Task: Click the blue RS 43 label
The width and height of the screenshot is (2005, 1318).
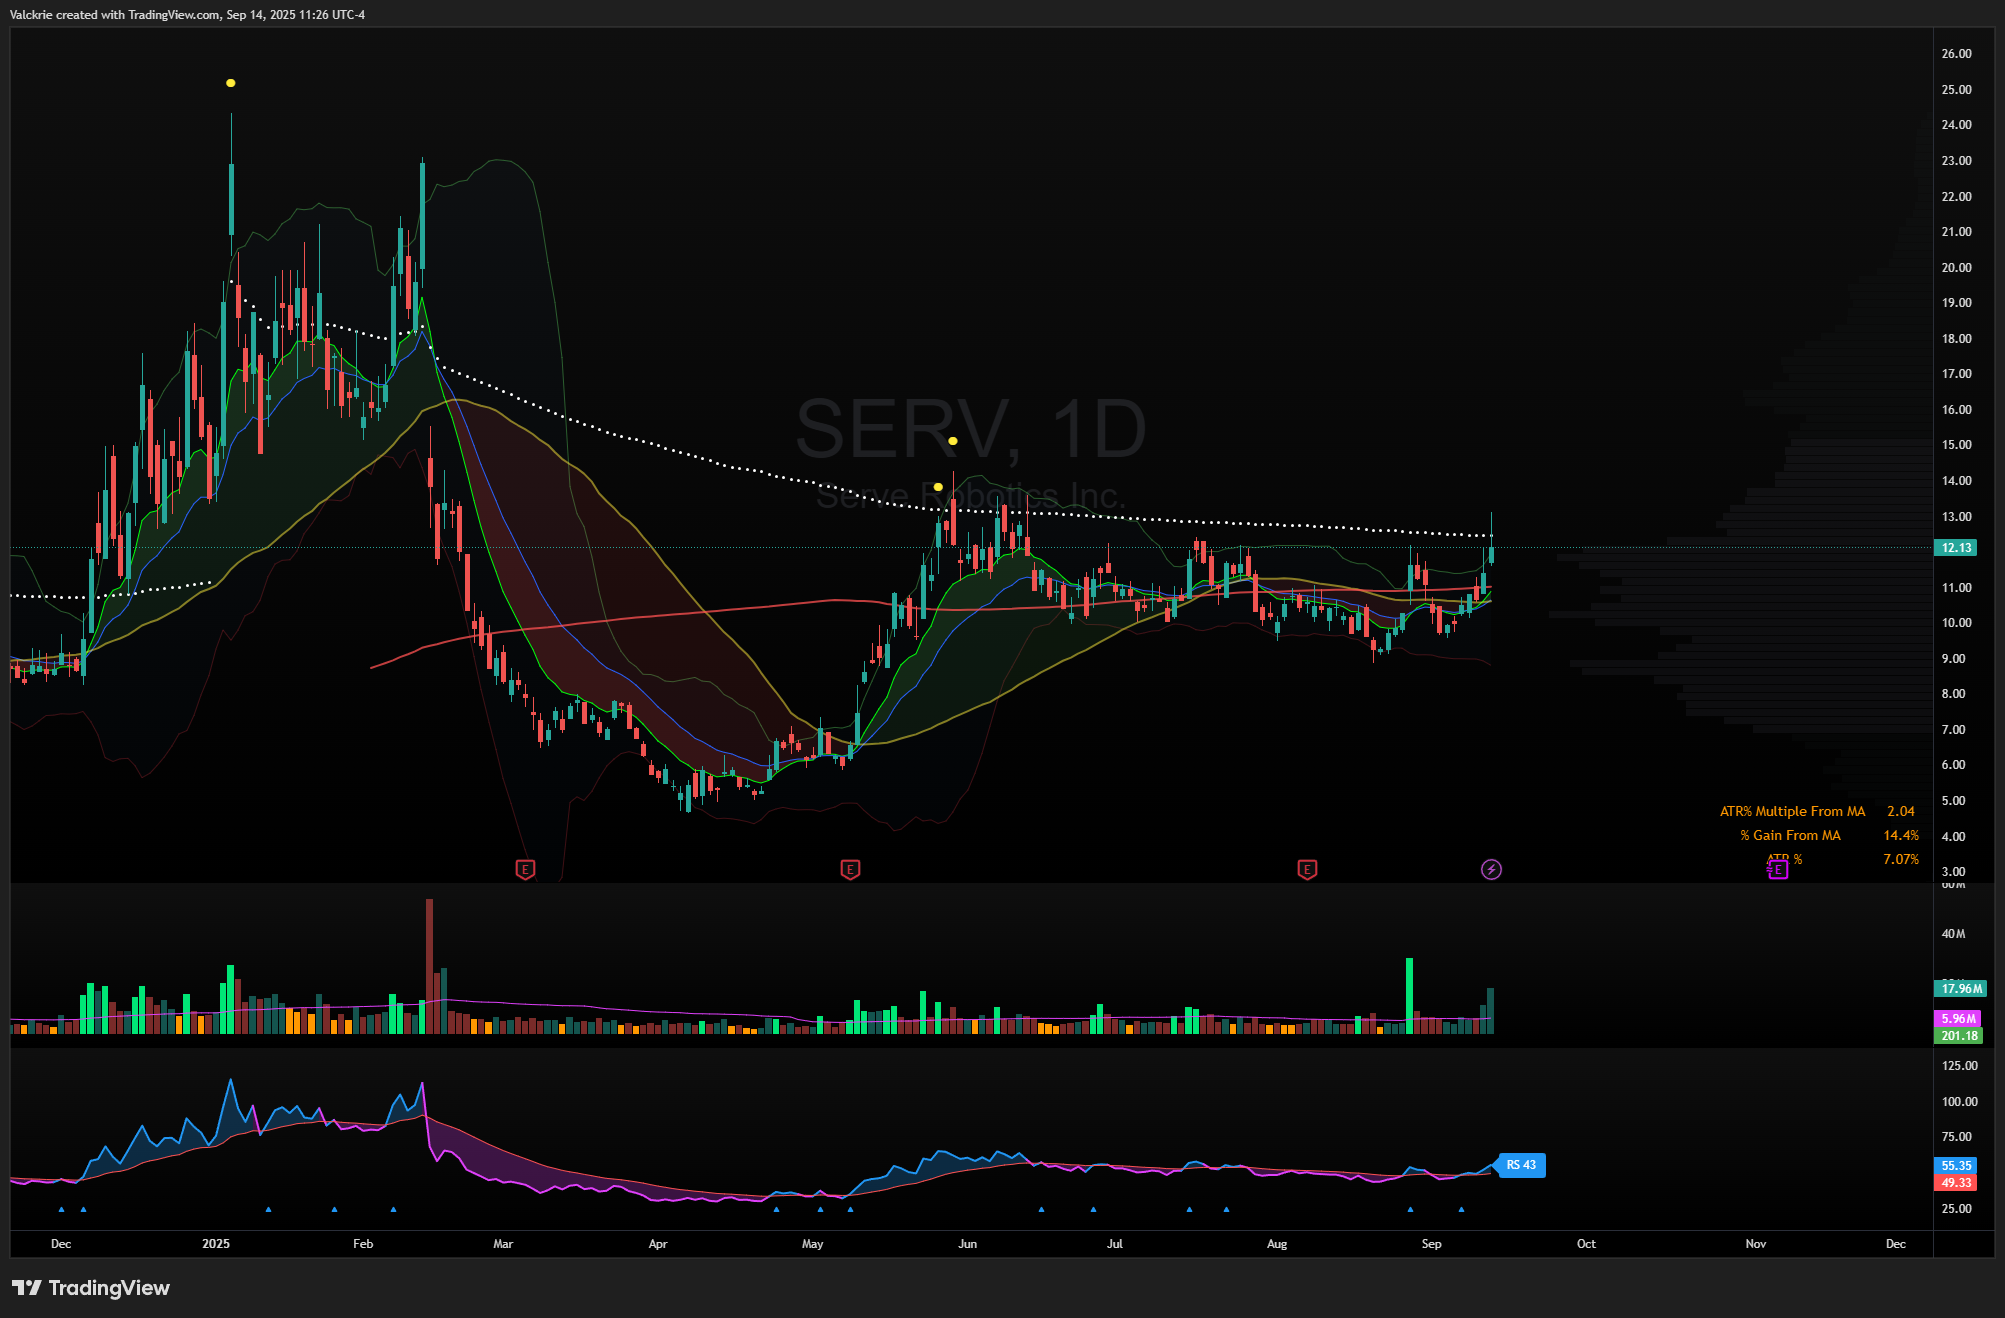Action: point(1520,1165)
